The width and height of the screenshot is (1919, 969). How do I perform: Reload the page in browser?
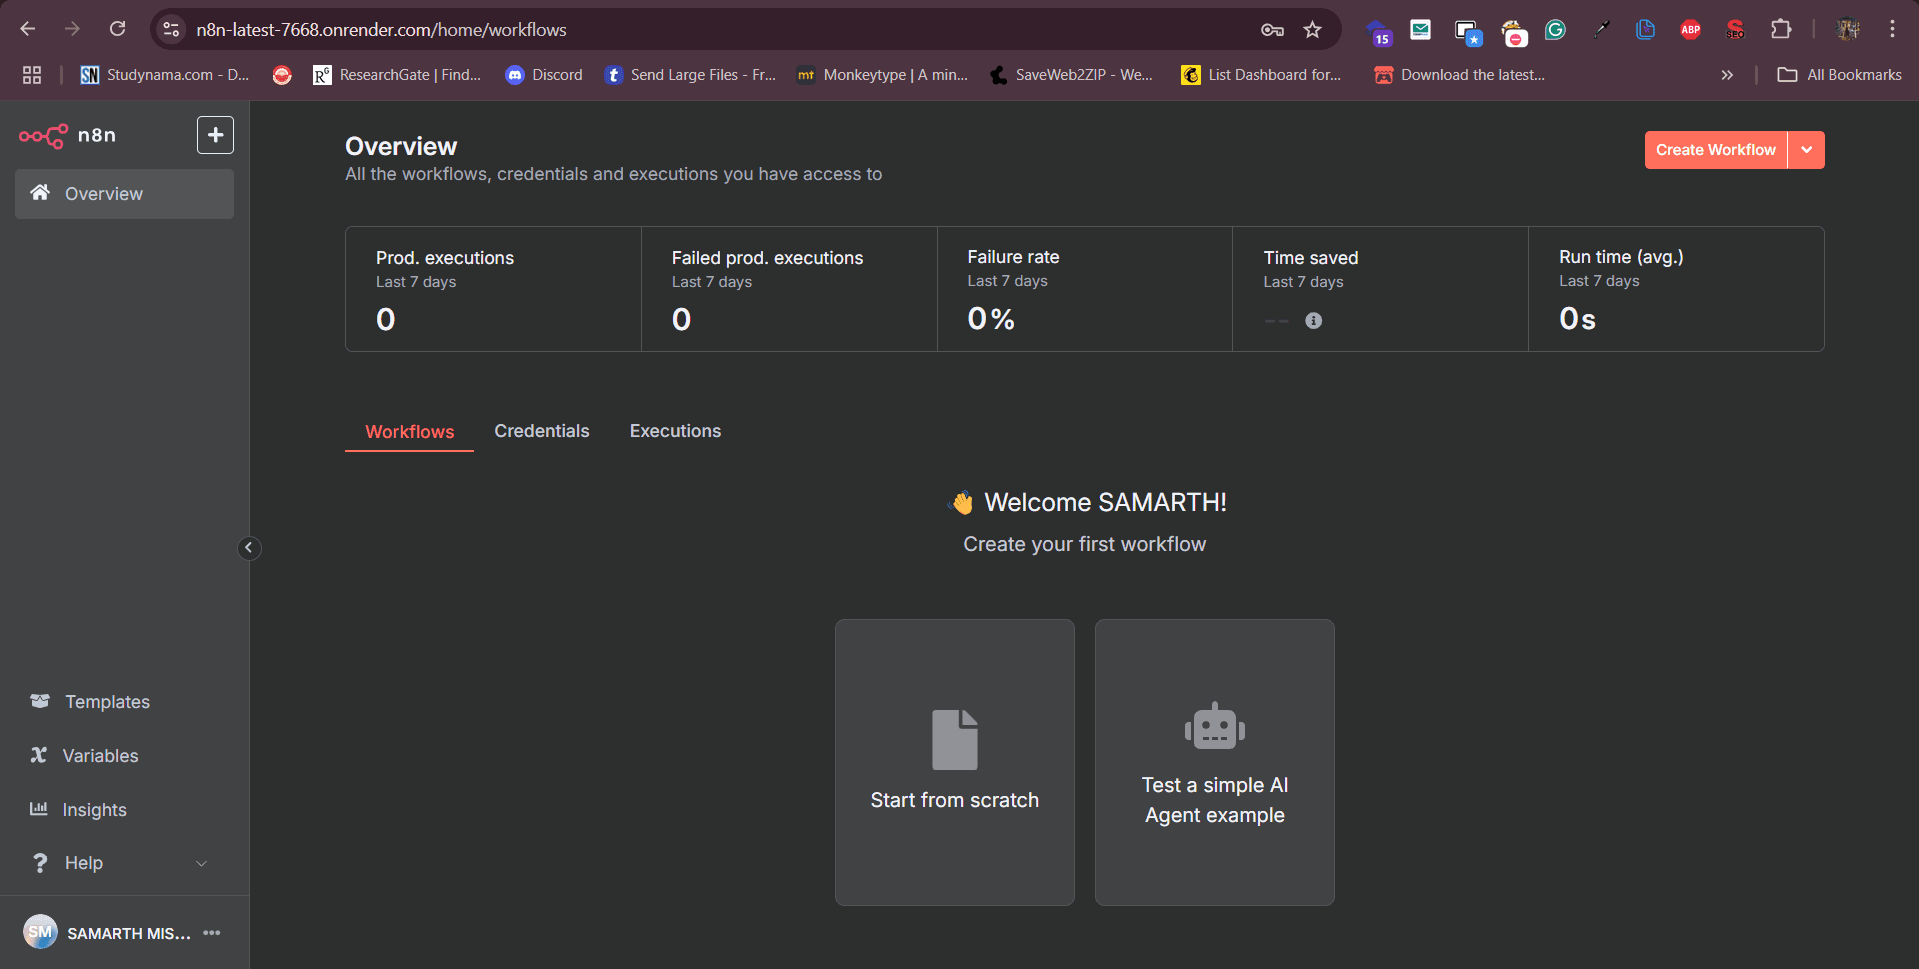point(118,29)
